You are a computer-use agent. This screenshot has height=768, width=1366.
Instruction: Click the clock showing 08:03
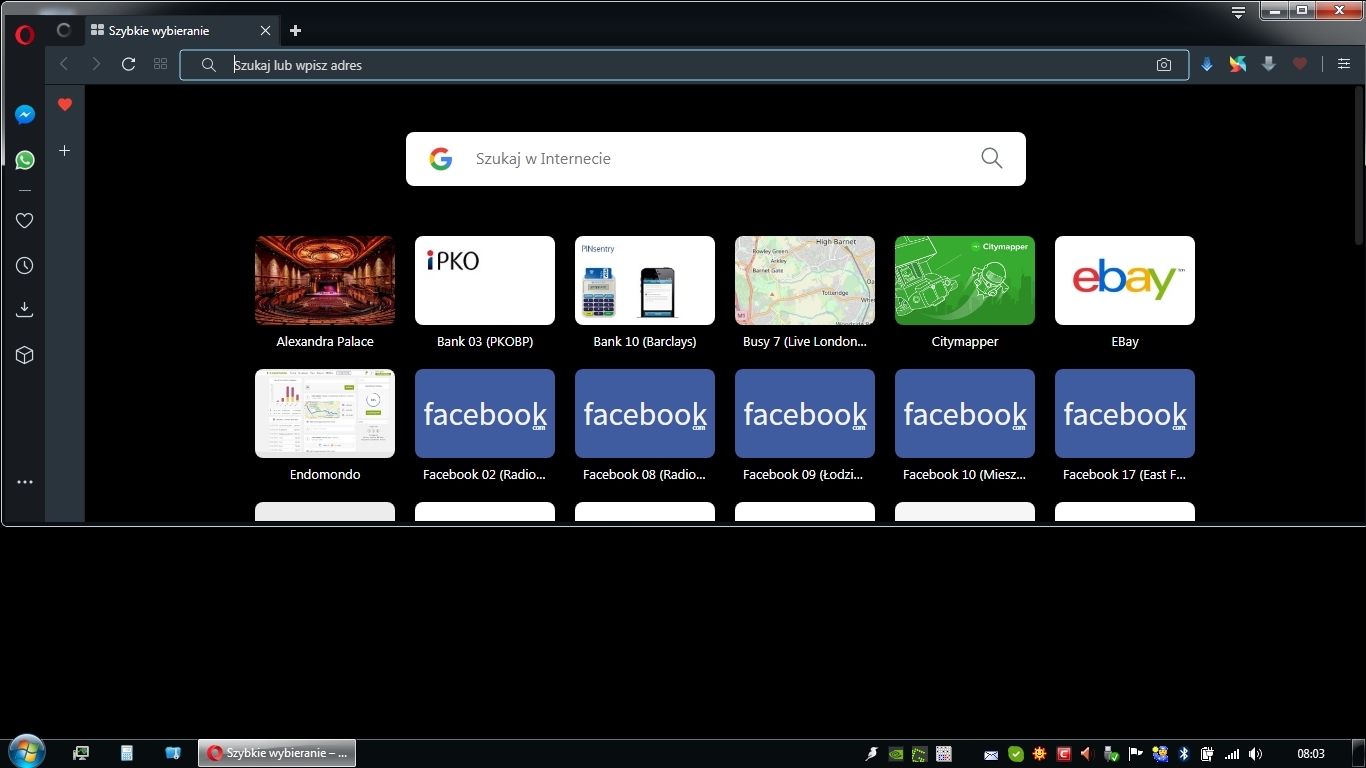(1311, 754)
